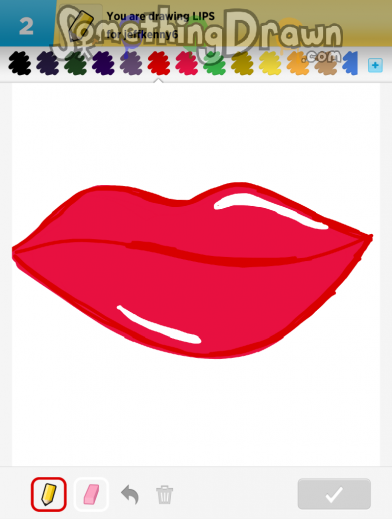Switch to the pink eraser tool

[x=91, y=494]
